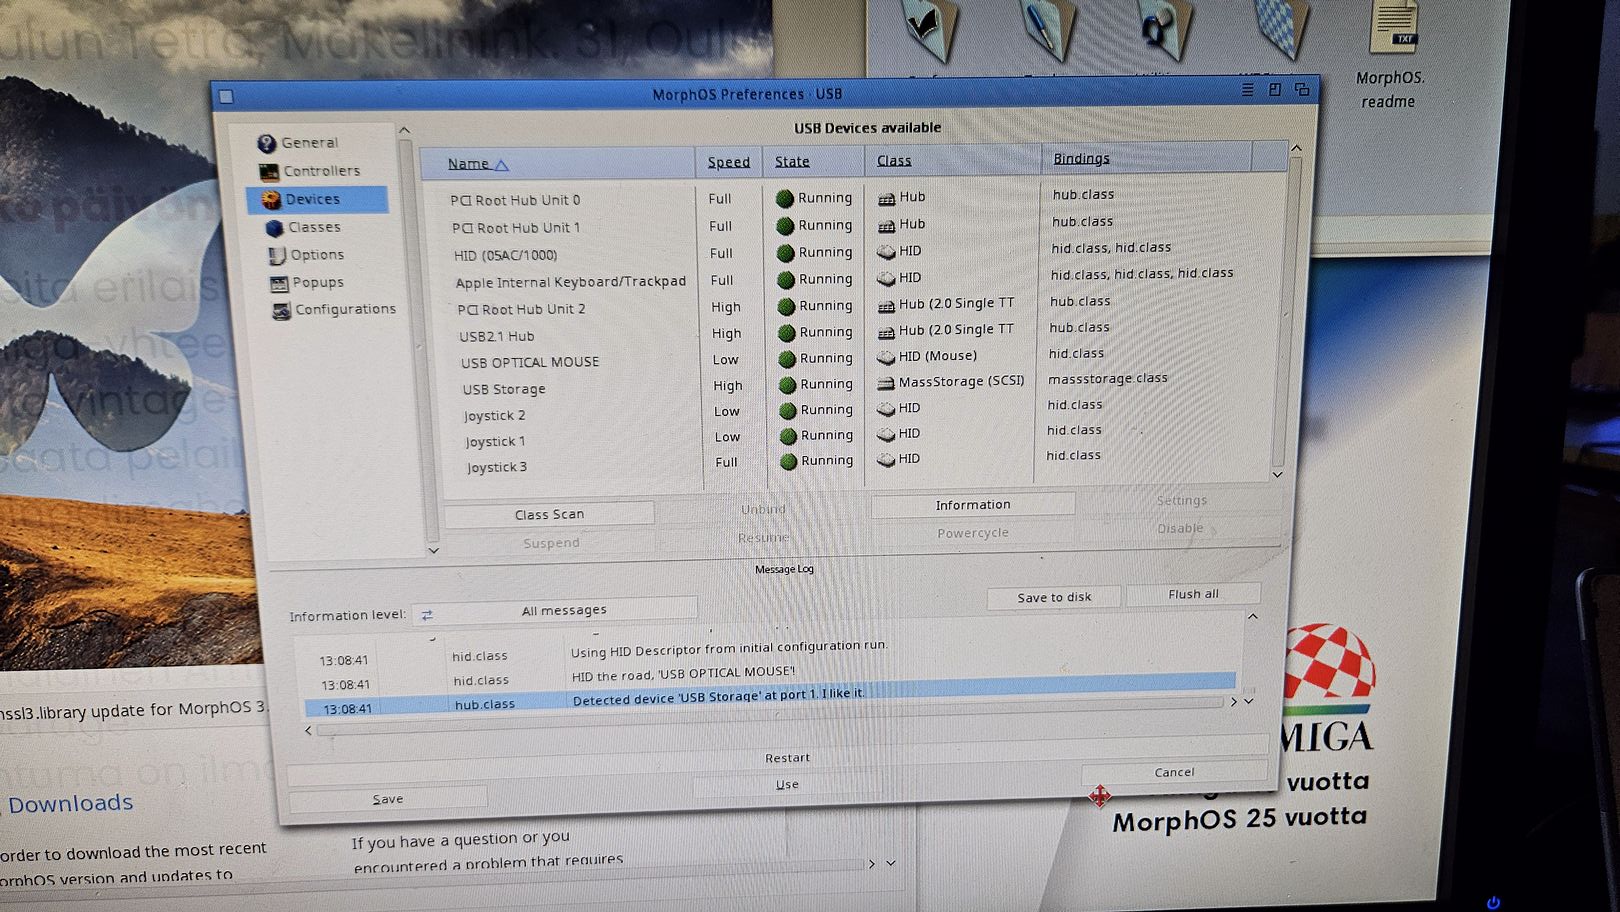Open the Options sidebar icon
Screen dimensions: 1620x912
pos(277,256)
